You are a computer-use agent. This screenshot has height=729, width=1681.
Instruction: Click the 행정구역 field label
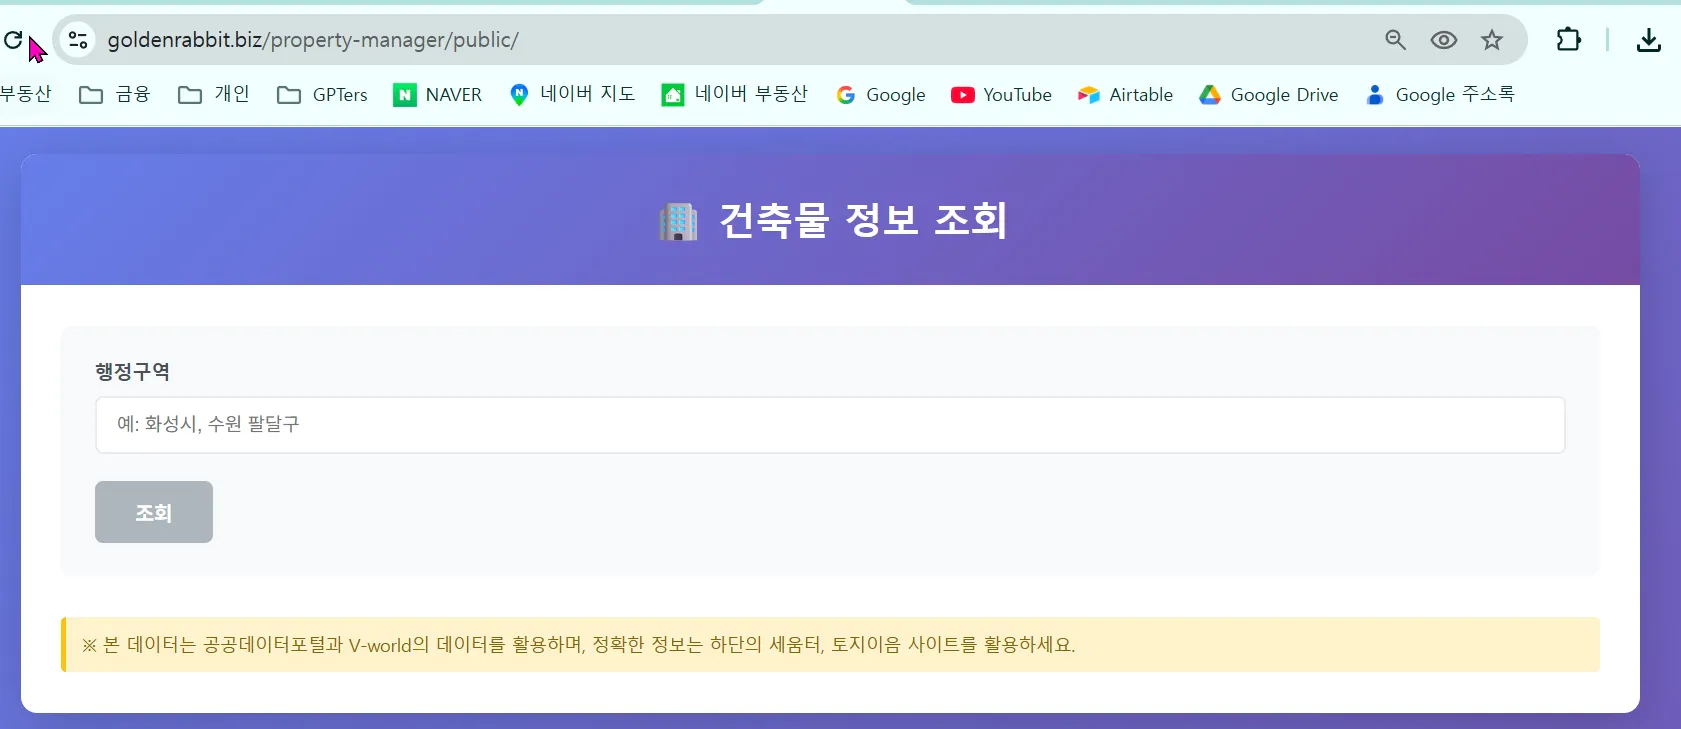click(132, 372)
